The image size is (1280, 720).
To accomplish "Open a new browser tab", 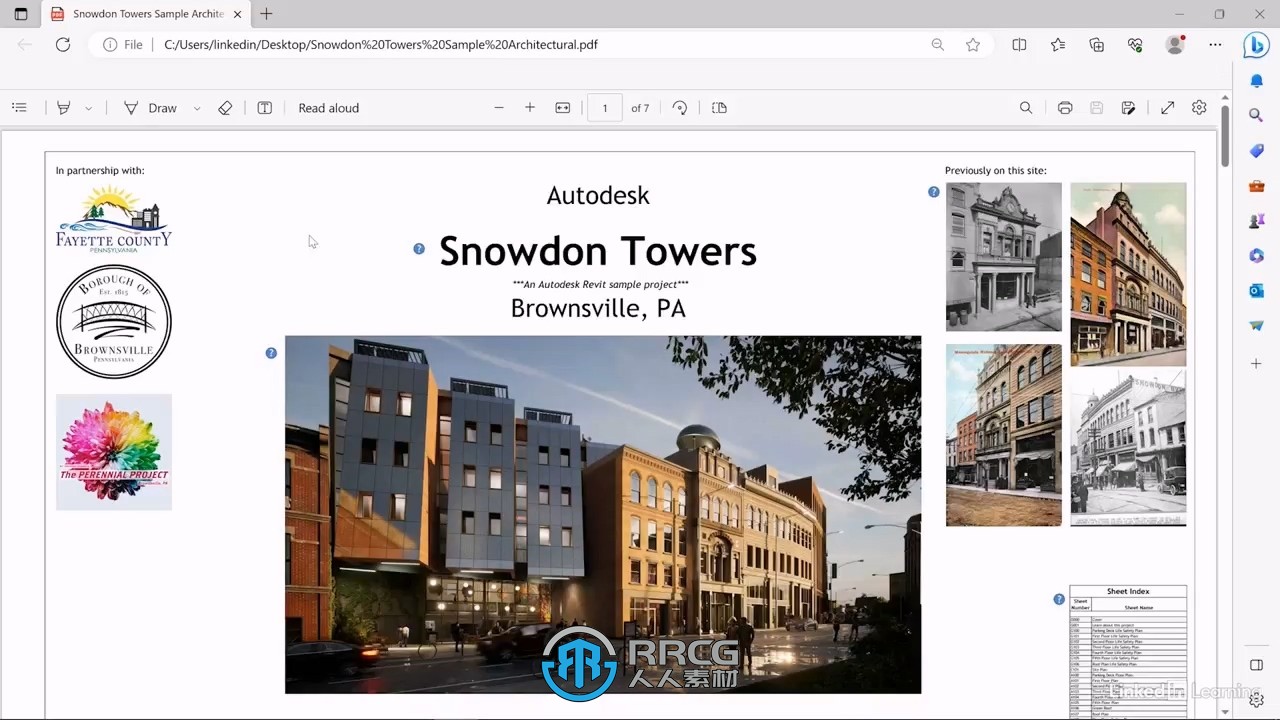I will tap(266, 14).
